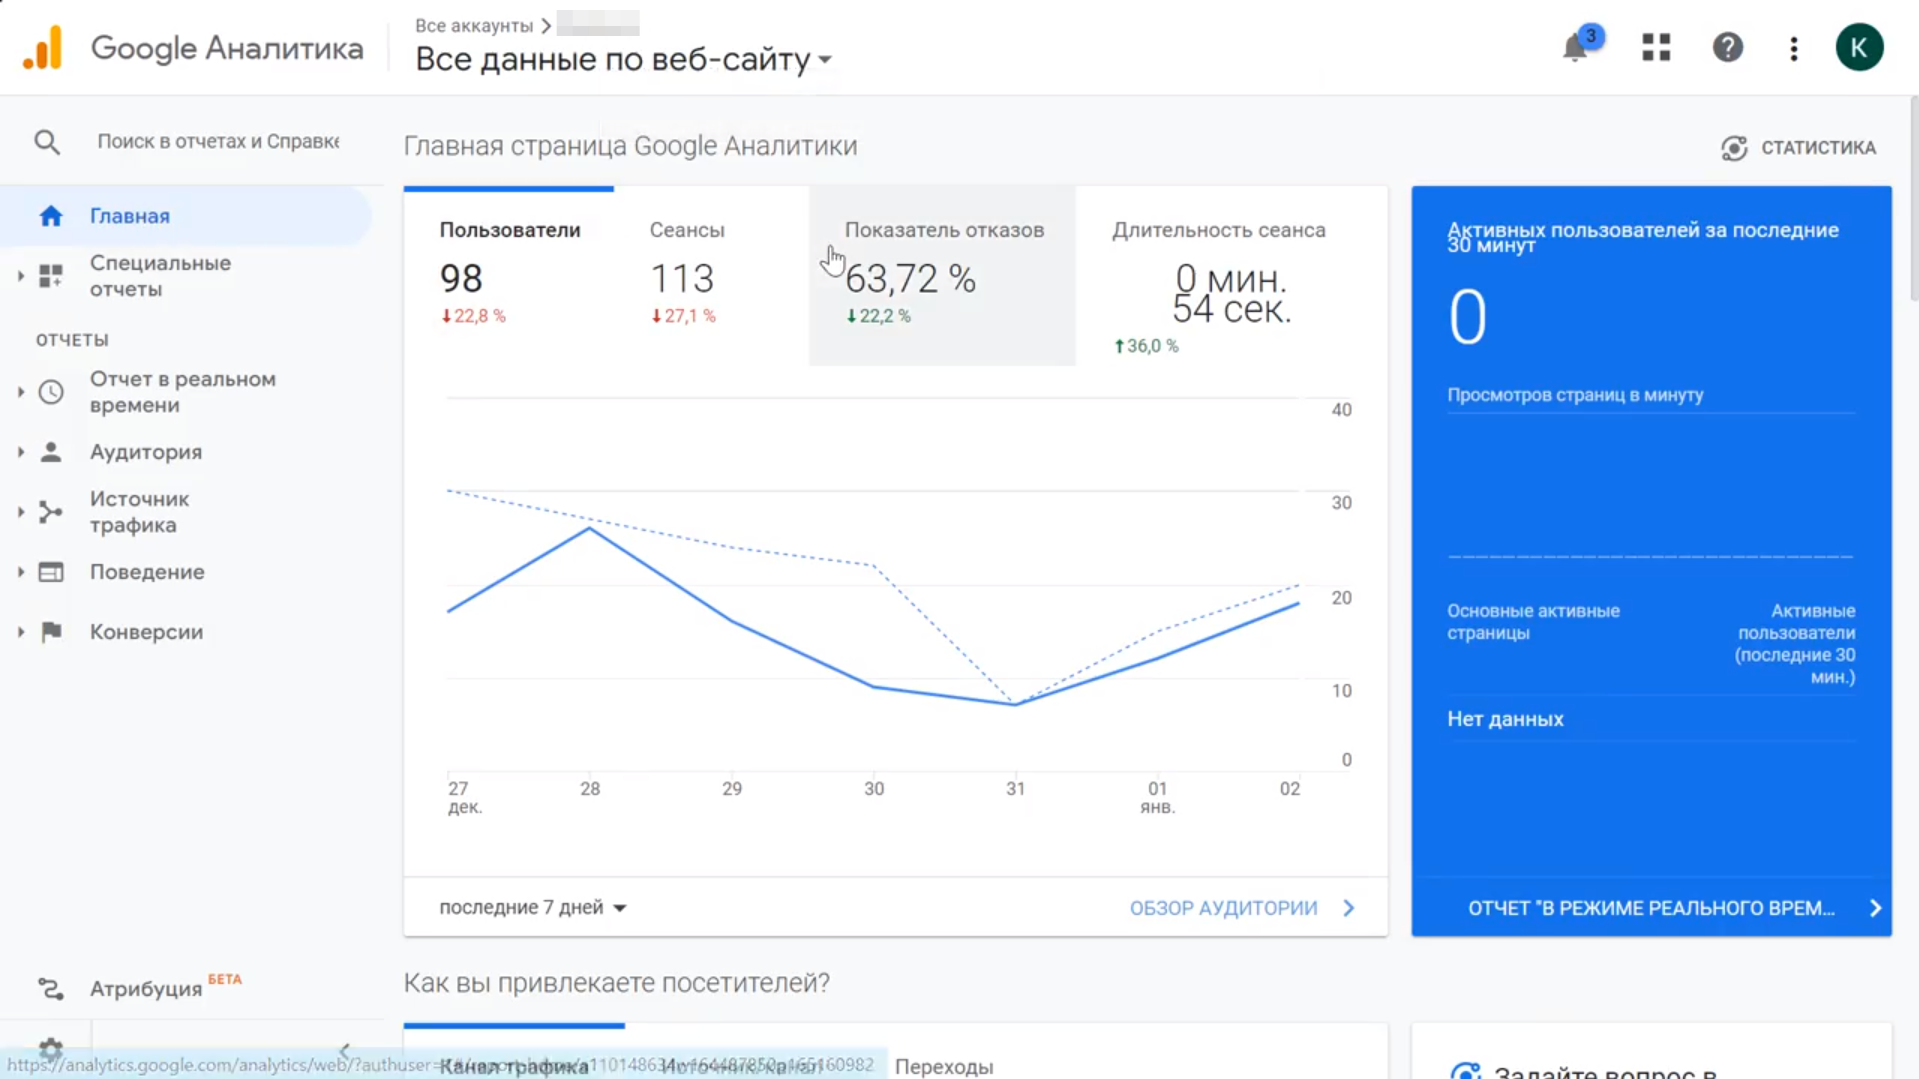Click the Поведение layout icon
The height and width of the screenshot is (1079, 1919).
click(x=51, y=572)
